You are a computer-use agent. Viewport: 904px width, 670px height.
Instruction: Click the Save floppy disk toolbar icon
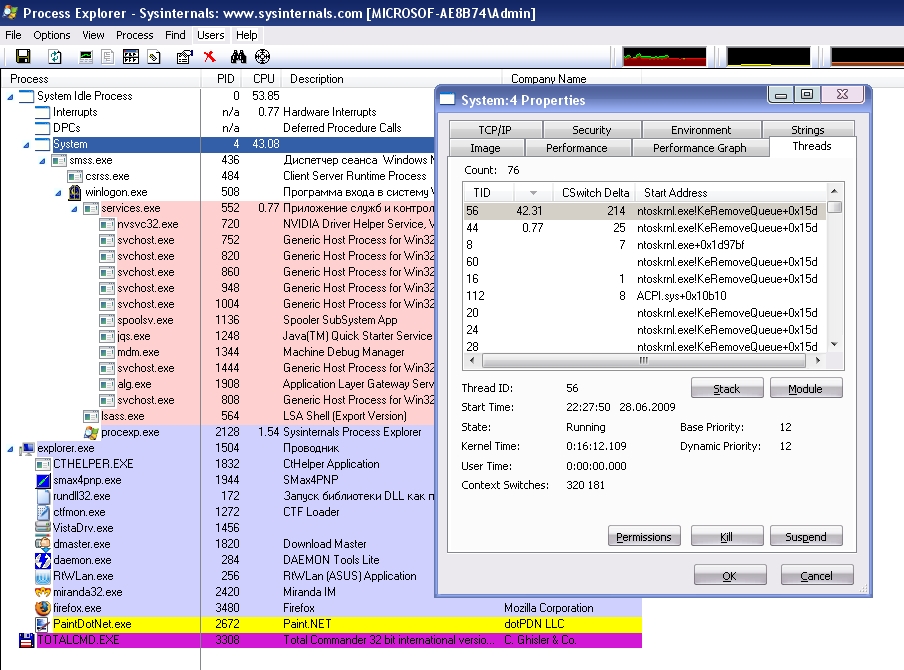(23, 57)
